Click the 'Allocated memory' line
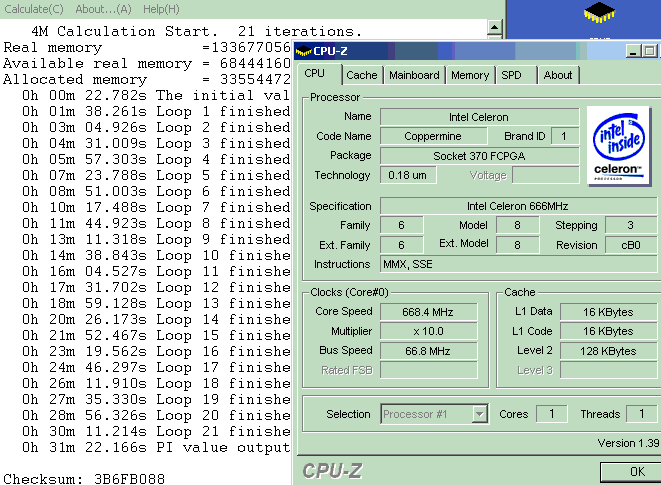This screenshot has height=485, width=661. point(147,80)
